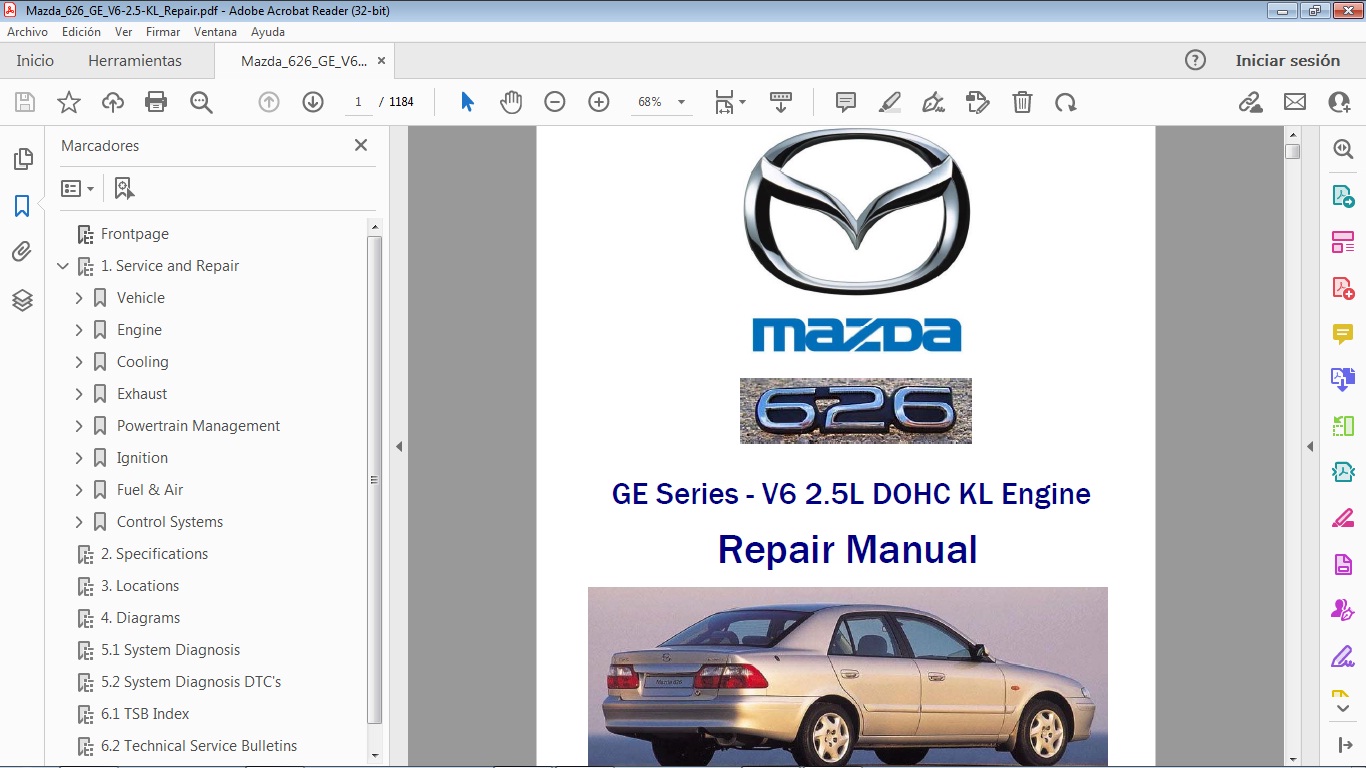Expand the Cooling bookmark
The image size is (1366, 768).
[x=79, y=362]
